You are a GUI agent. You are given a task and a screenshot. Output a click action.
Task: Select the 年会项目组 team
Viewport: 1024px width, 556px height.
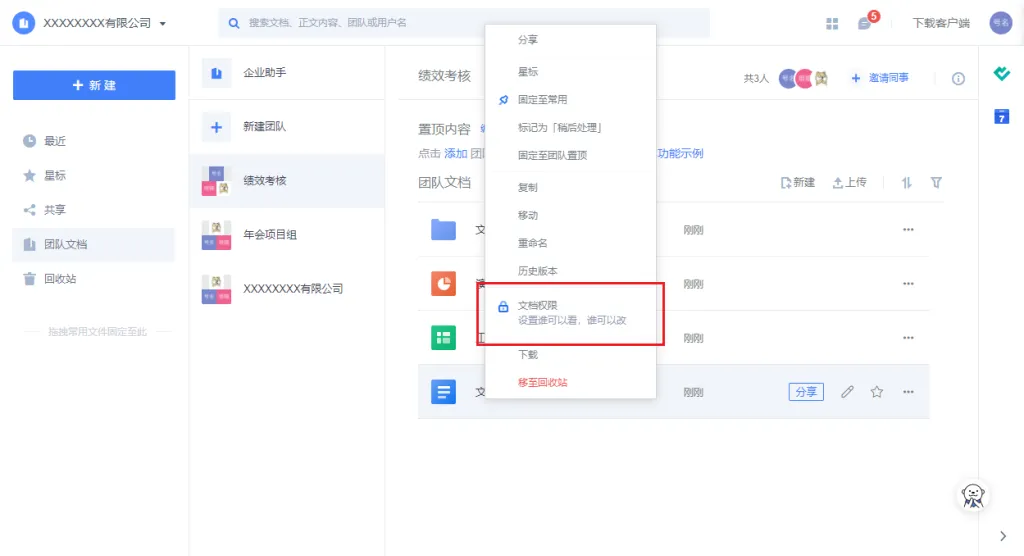tap(287, 235)
